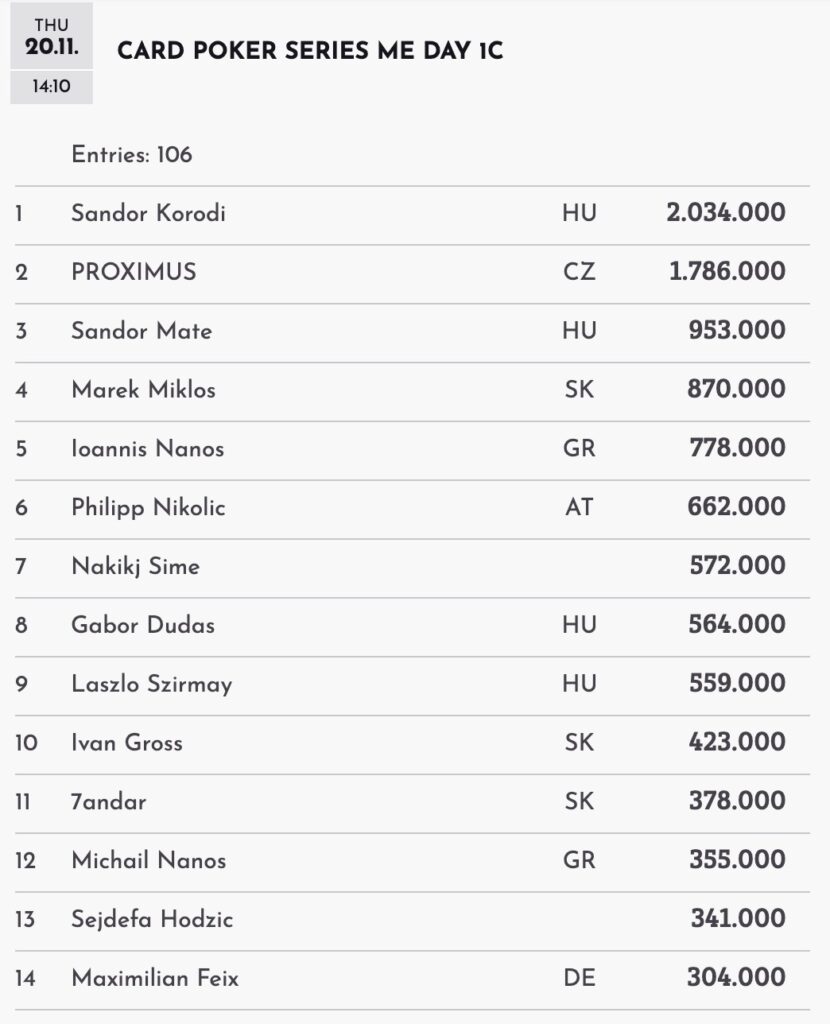Viewport: 830px width, 1024px height.
Task: Click Maximilian Feix at rank 14
Action: coord(155,979)
